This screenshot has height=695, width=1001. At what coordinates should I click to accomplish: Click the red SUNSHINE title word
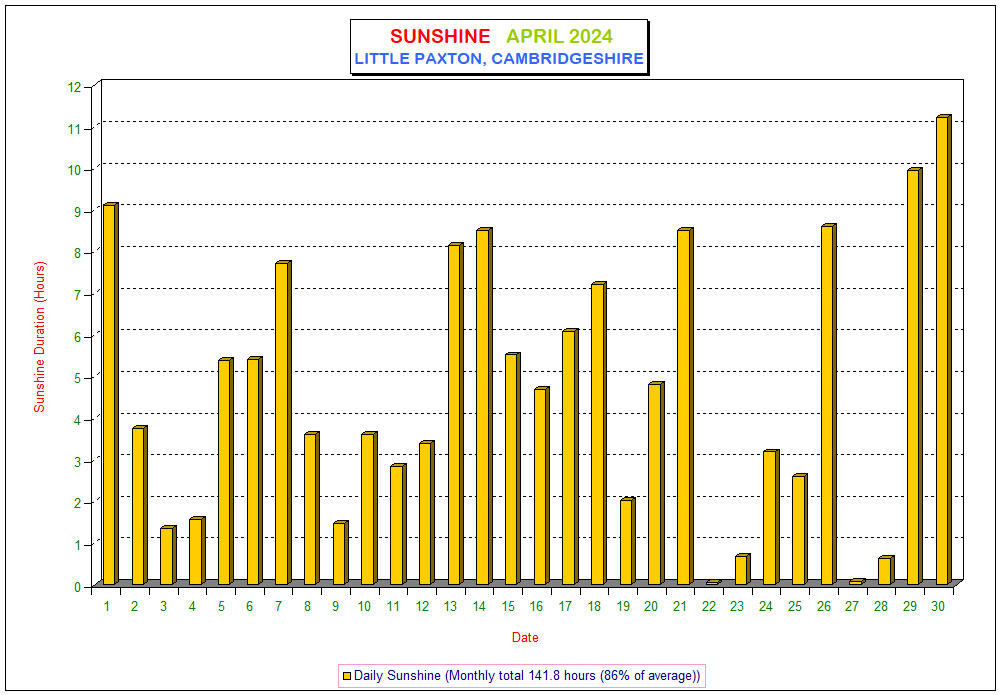440,36
